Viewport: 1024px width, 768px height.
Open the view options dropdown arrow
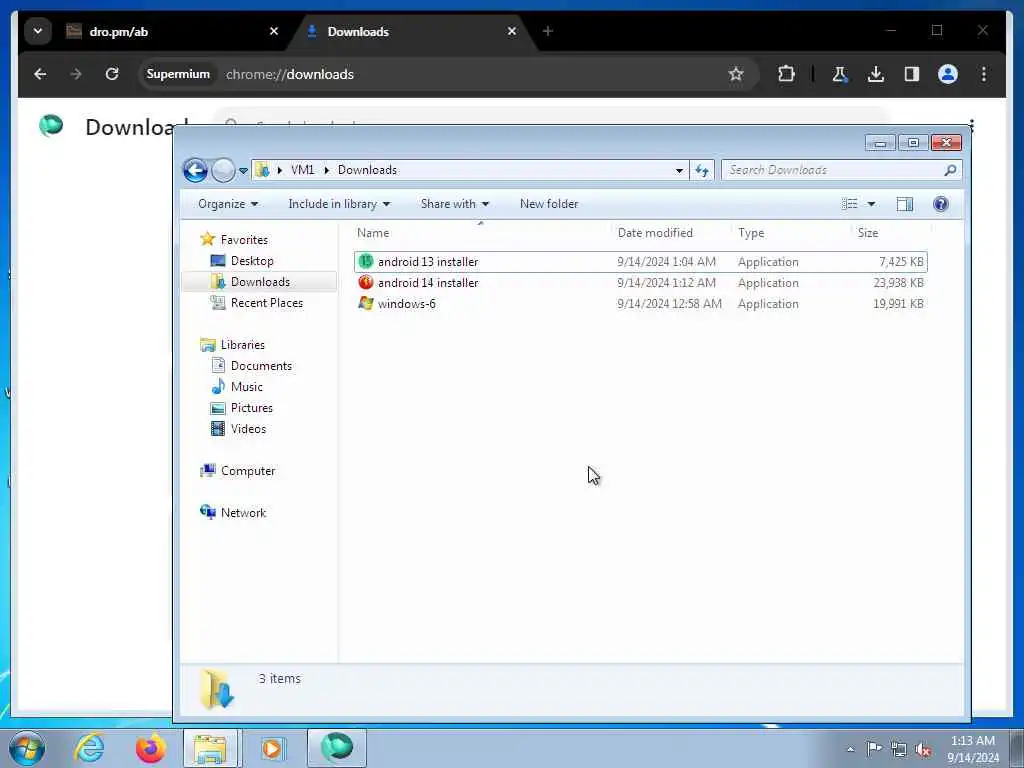point(871,204)
